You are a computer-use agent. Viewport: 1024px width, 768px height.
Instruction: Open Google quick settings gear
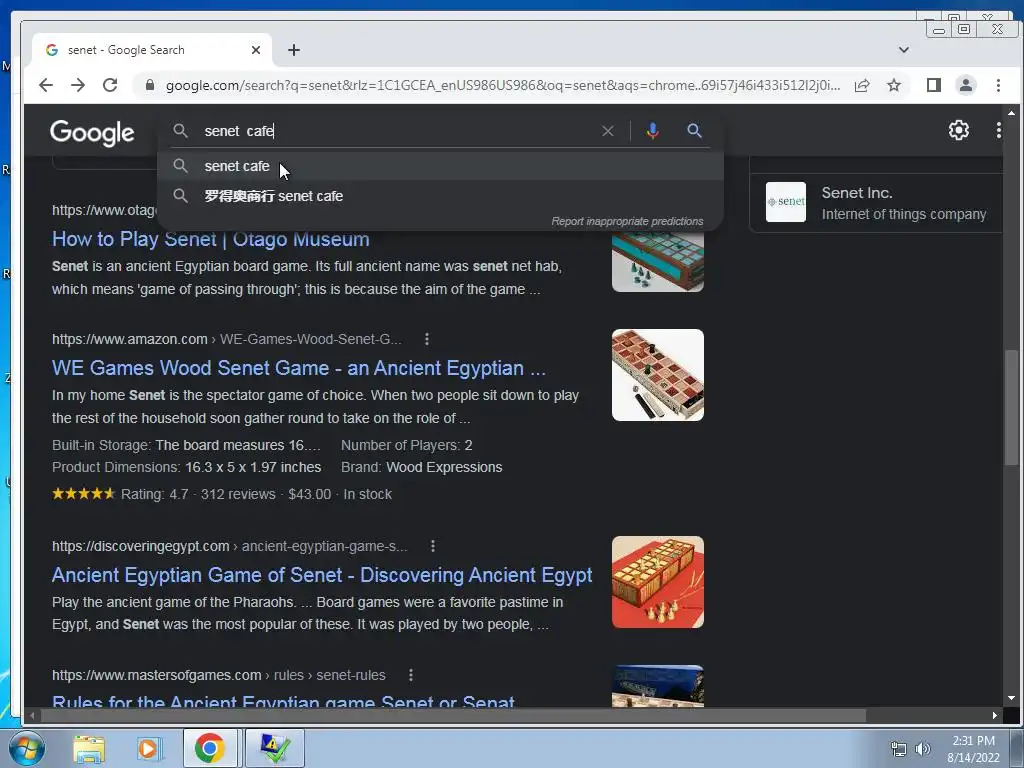point(959,130)
